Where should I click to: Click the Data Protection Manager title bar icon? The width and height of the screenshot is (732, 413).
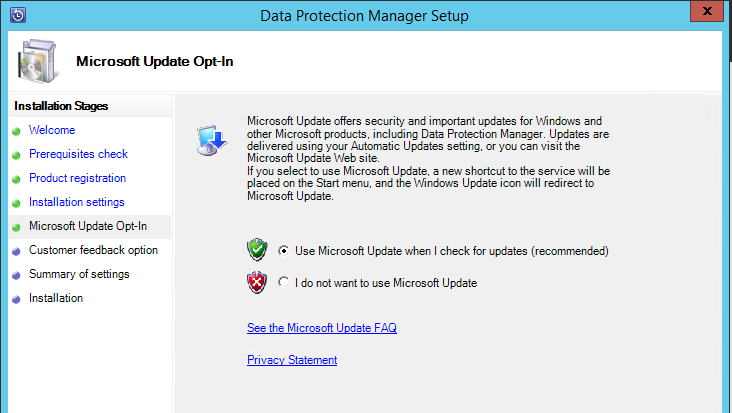click(18, 15)
